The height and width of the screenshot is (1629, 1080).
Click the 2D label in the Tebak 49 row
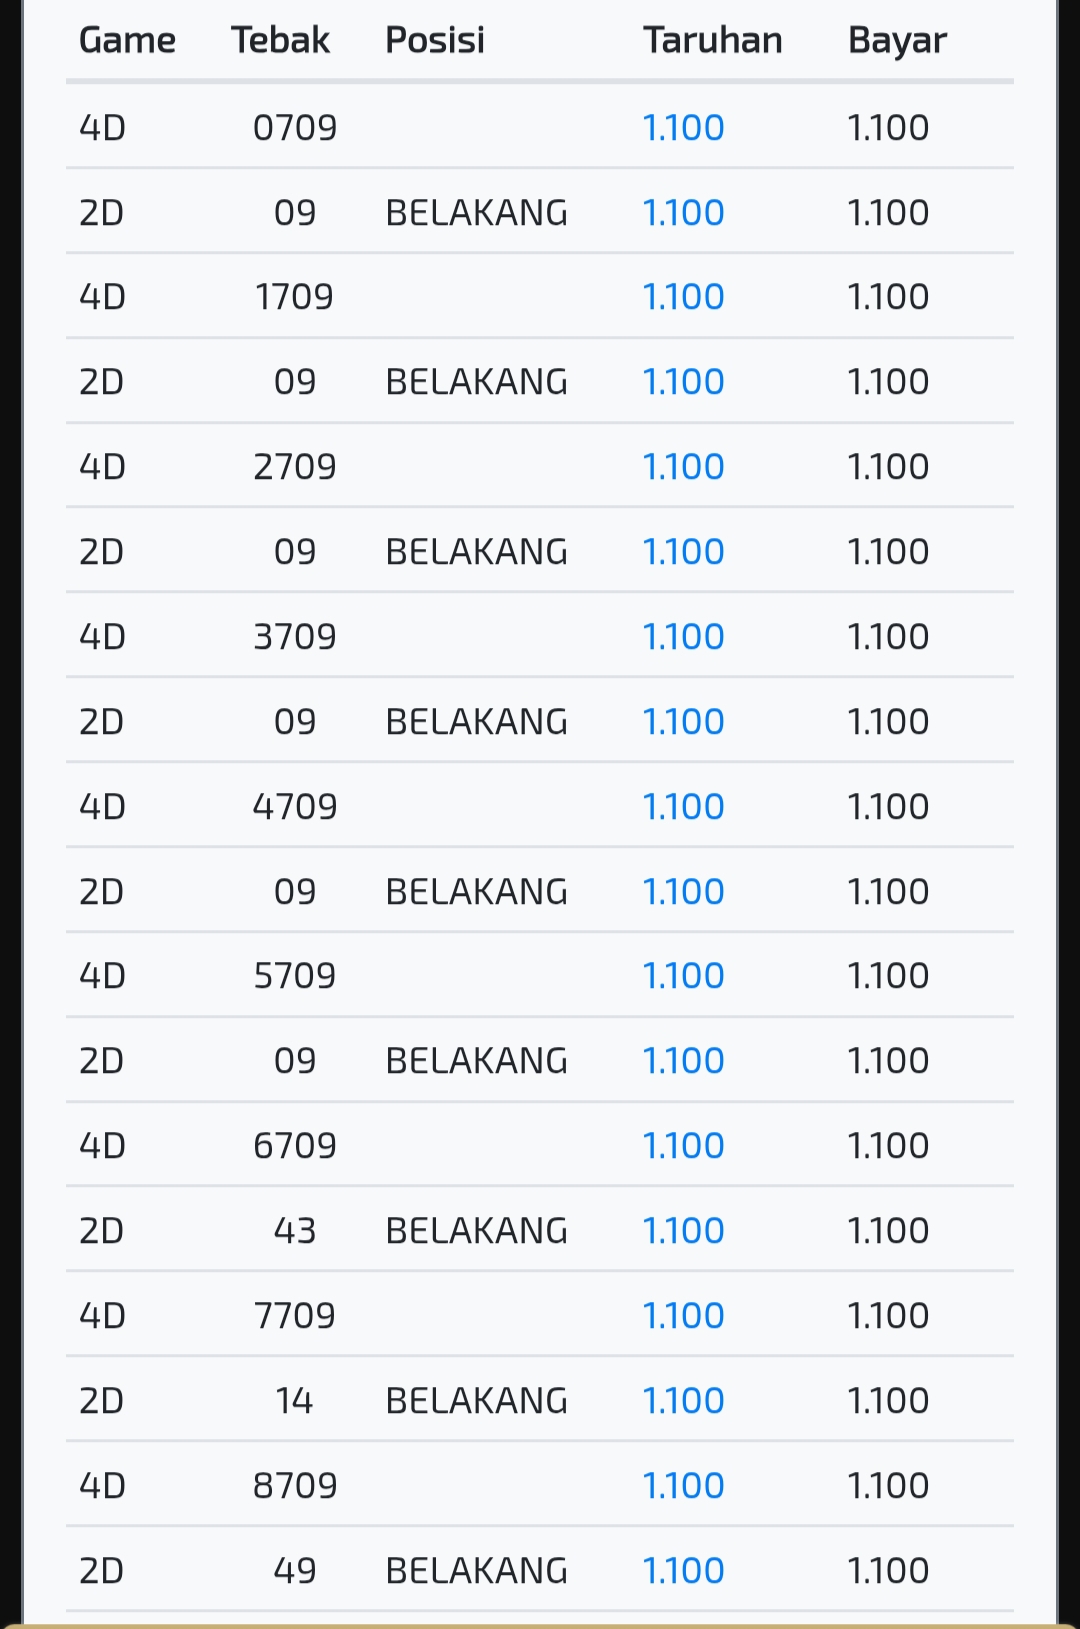coord(102,1571)
